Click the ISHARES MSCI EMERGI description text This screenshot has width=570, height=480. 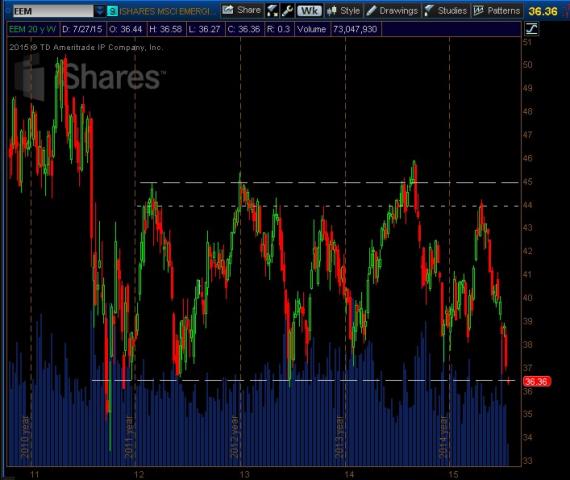point(165,12)
